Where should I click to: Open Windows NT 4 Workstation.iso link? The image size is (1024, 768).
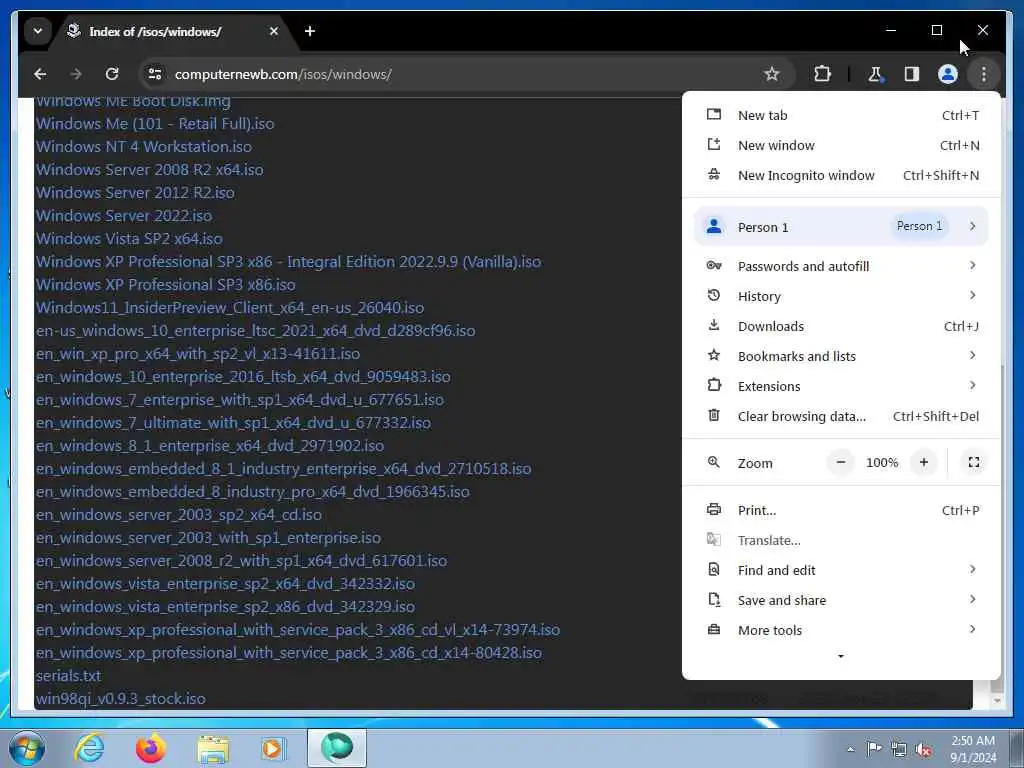144,146
